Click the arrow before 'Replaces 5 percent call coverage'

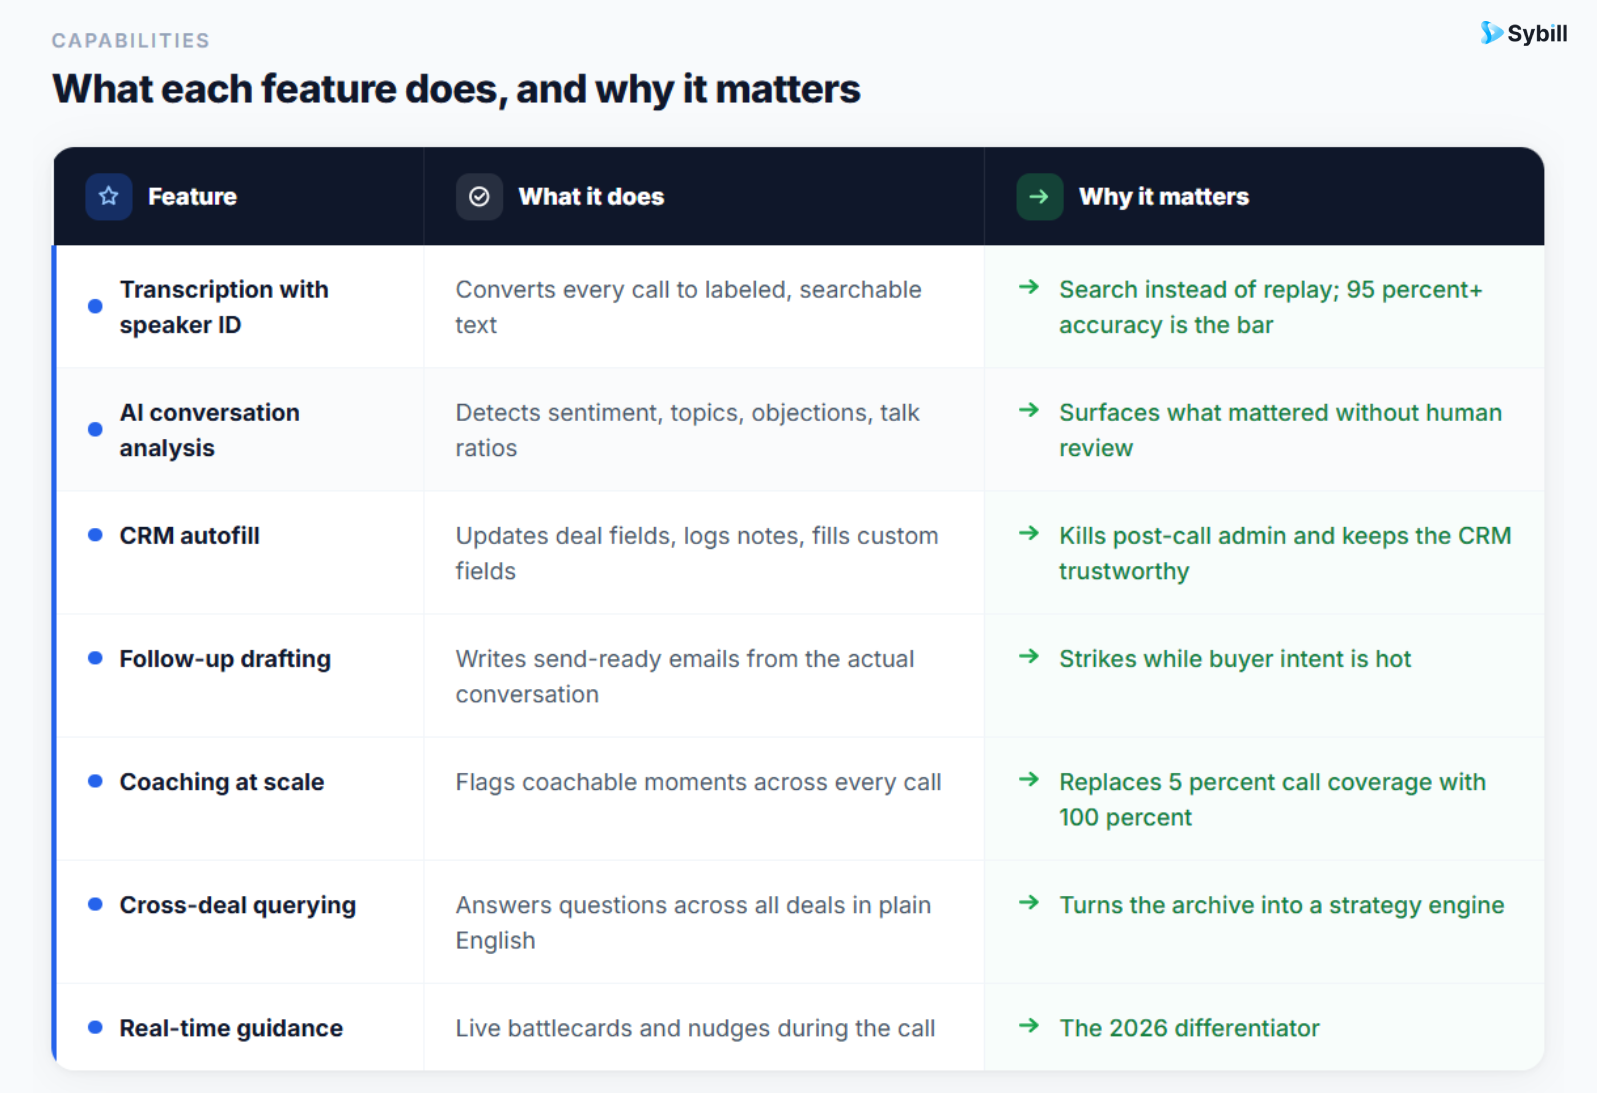[x=1029, y=780]
